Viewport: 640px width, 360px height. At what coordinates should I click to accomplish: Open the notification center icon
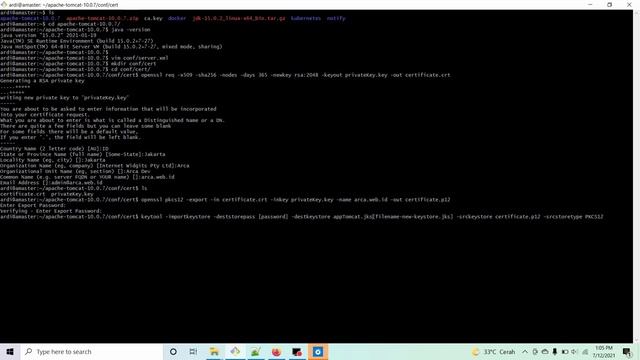tap(627, 351)
